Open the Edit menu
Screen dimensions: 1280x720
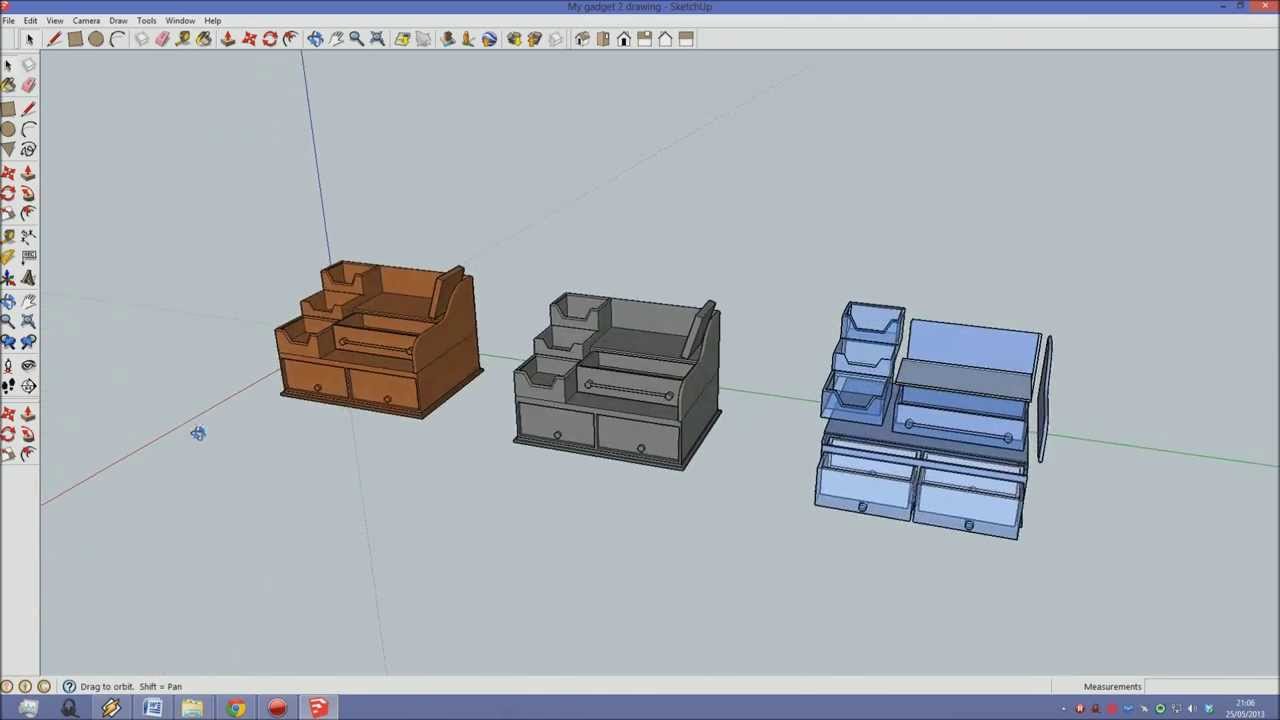click(30, 20)
